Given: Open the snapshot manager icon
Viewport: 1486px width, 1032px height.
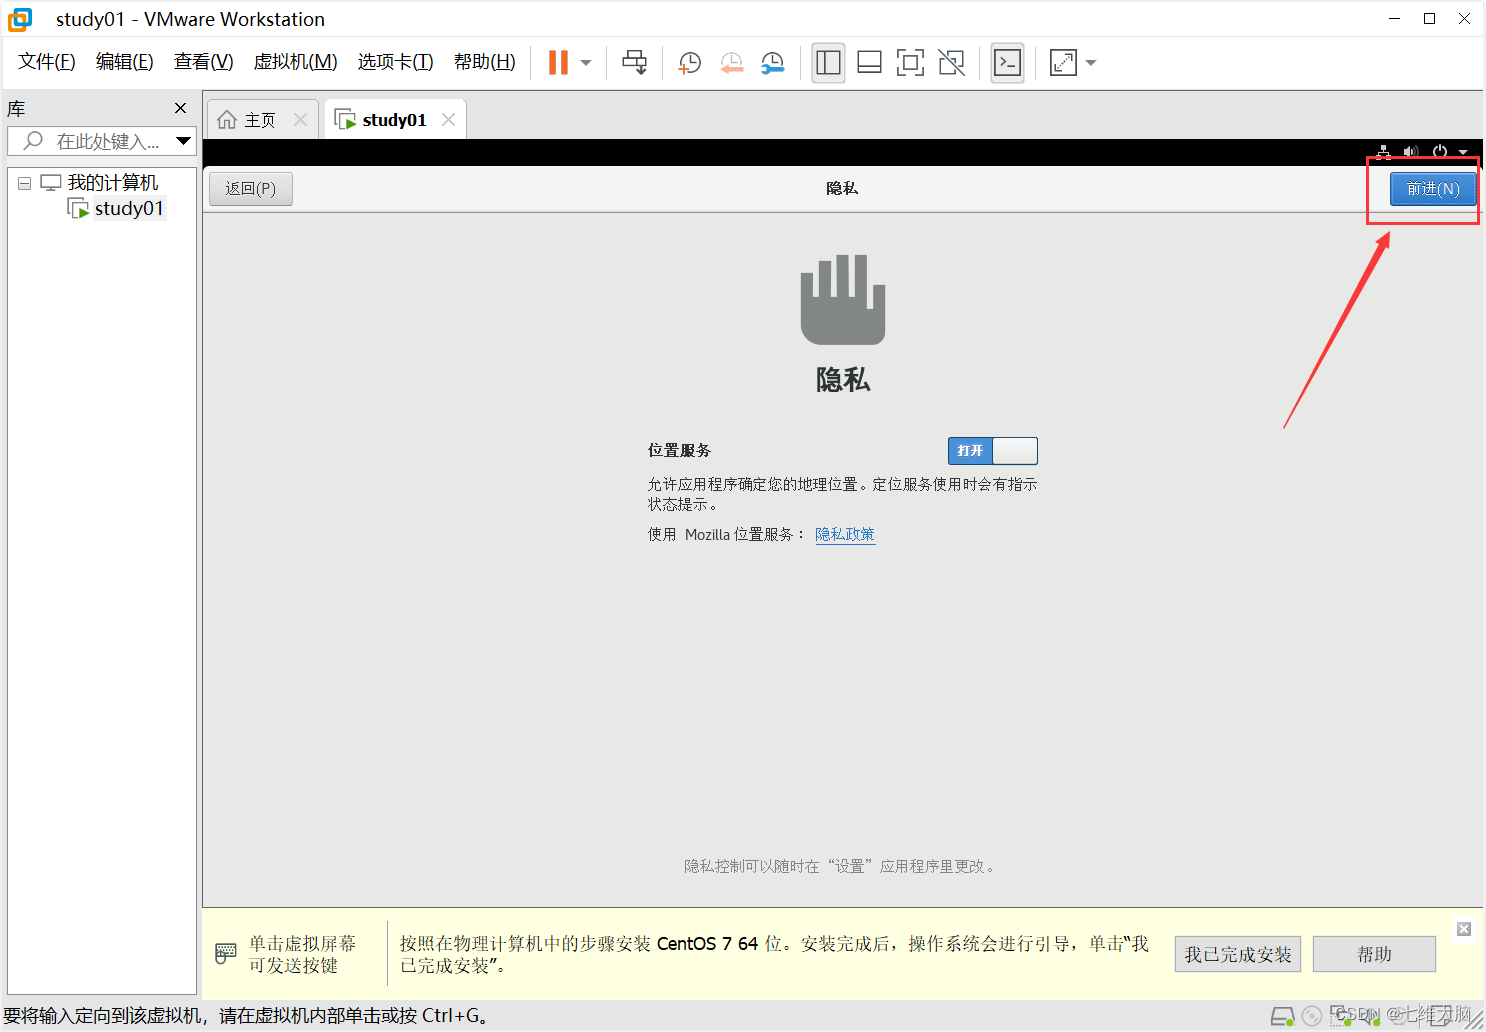Looking at the screenshot, I should pos(772,63).
